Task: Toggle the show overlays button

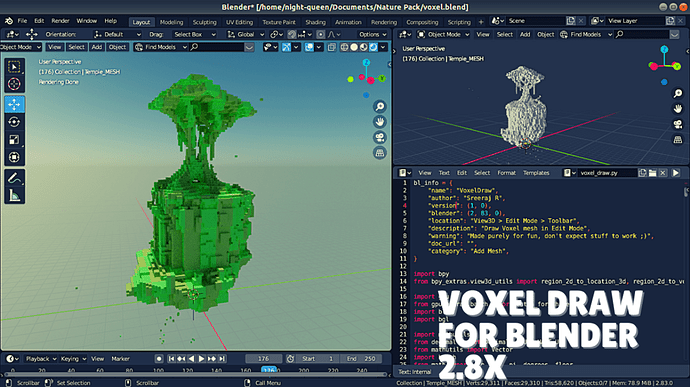Action: tap(309, 47)
